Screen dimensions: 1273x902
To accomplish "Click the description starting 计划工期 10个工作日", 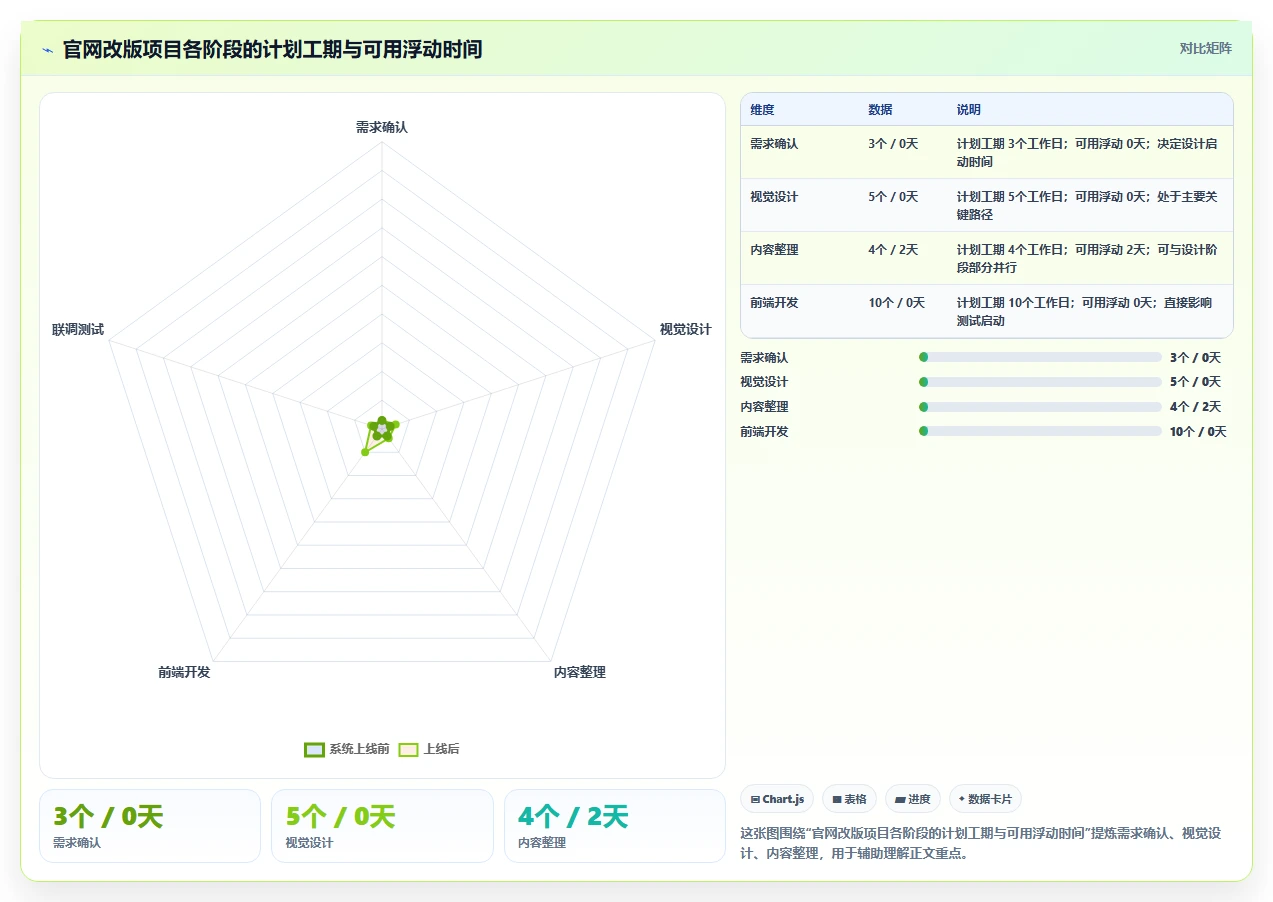I will pos(1086,311).
